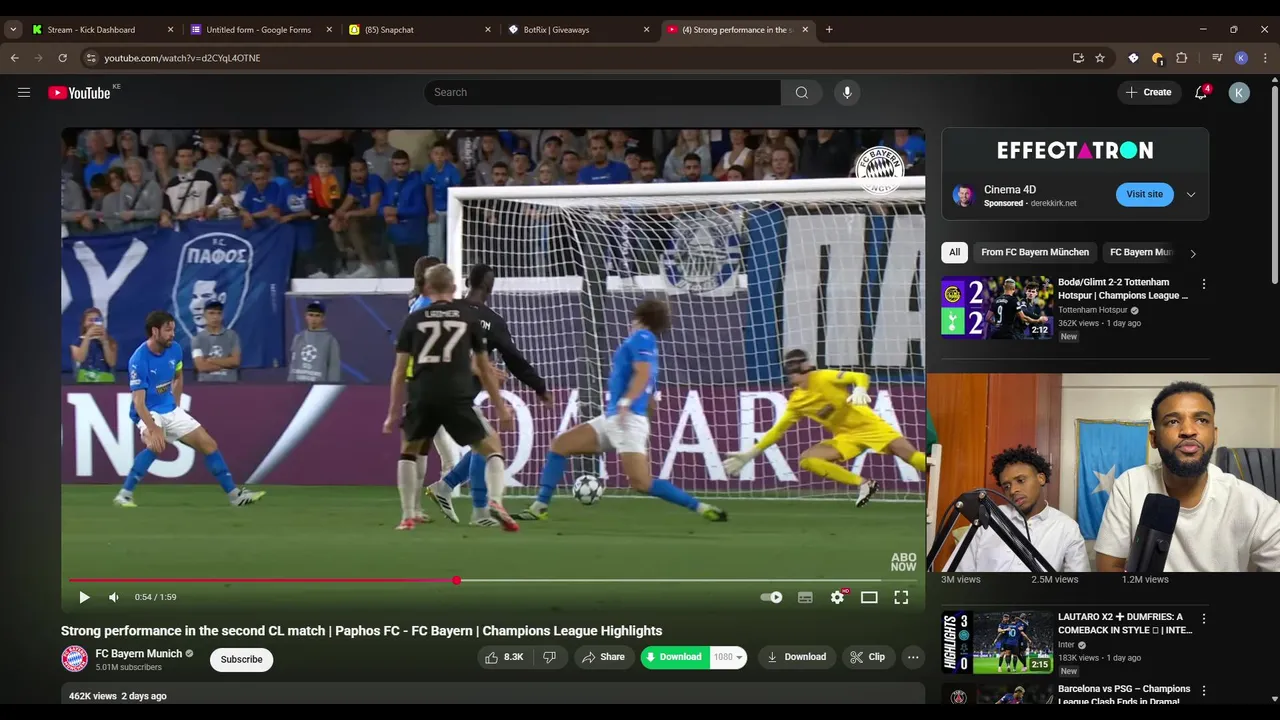
Task: Open the Create button
Action: click(1149, 92)
